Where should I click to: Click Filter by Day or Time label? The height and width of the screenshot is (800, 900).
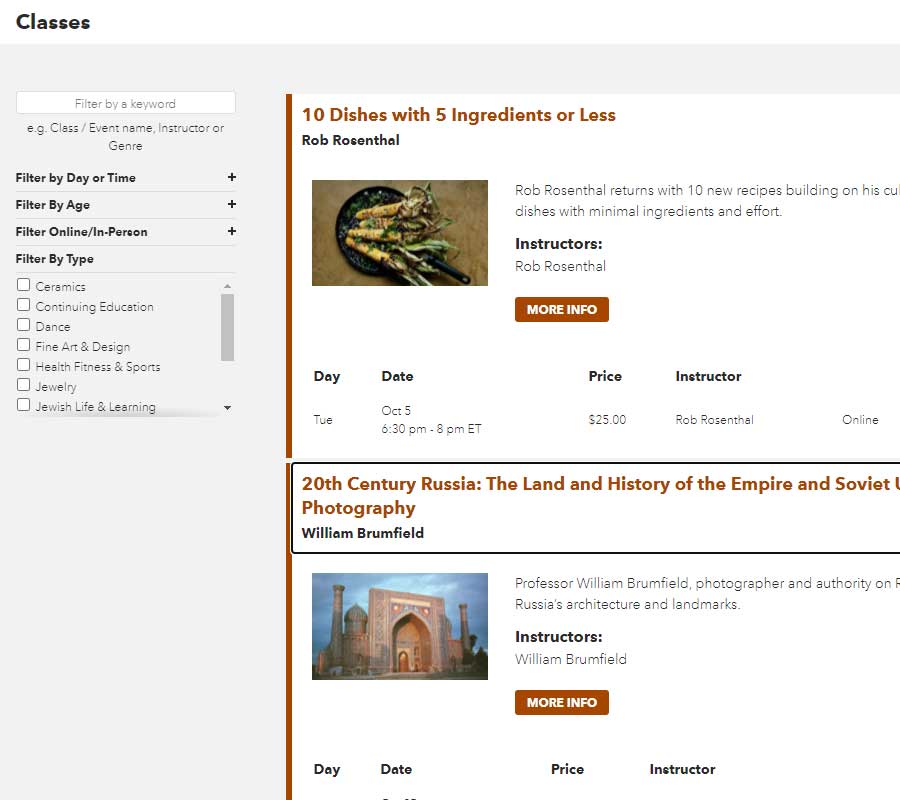coord(76,178)
